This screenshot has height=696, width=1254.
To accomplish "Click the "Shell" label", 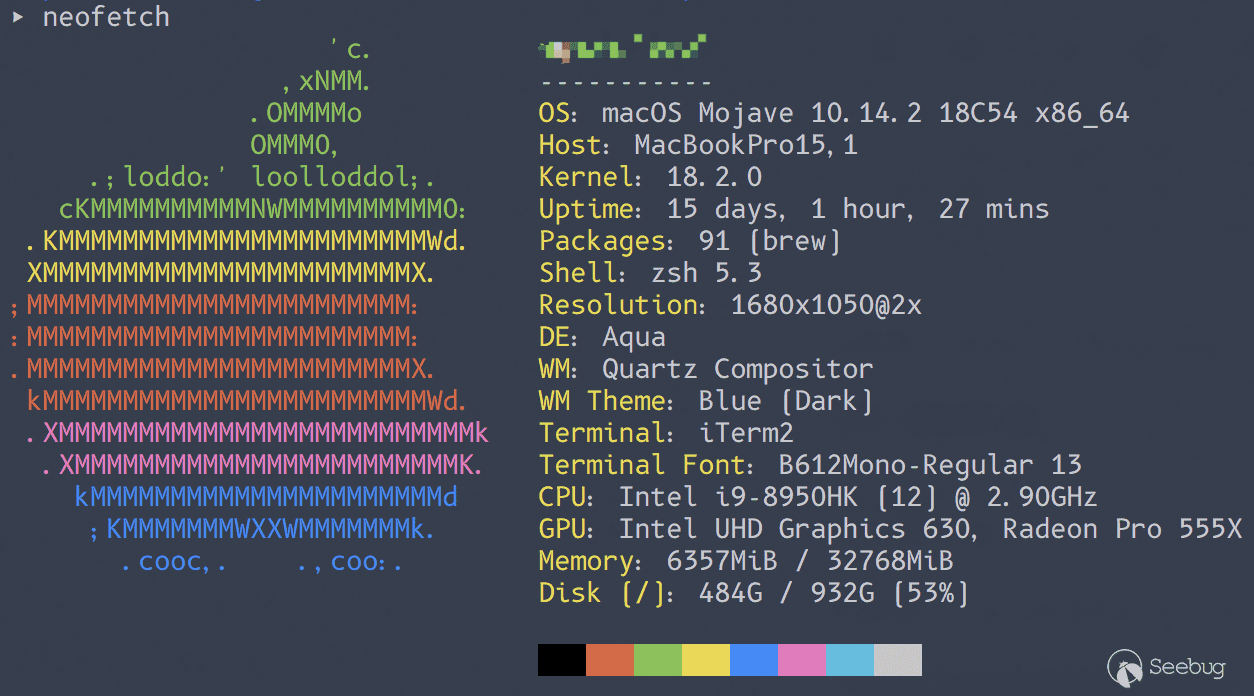I will [x=579, y=273].
